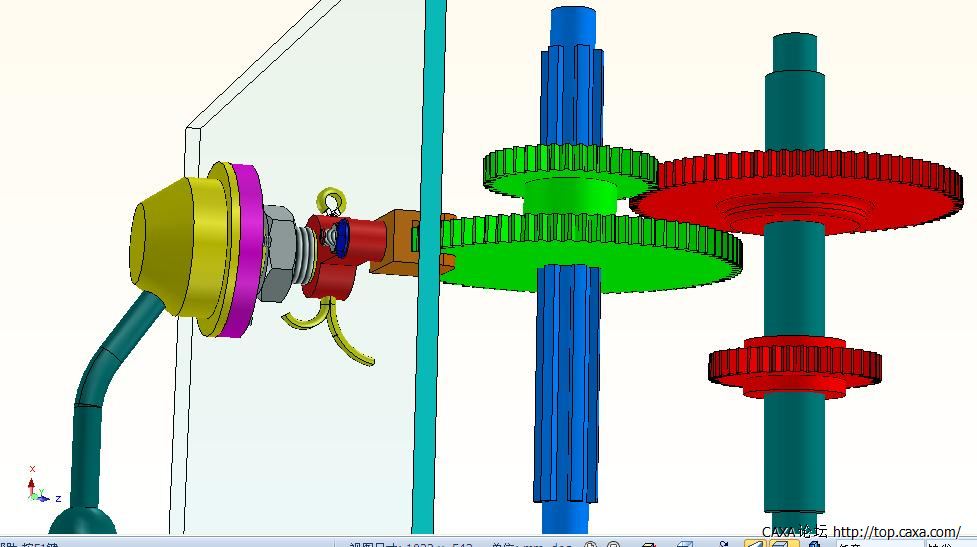Toggle the first highlighted status bar icon
This screenshot has width=977, height=547.
pyautogui.click(x=754, y=544)
